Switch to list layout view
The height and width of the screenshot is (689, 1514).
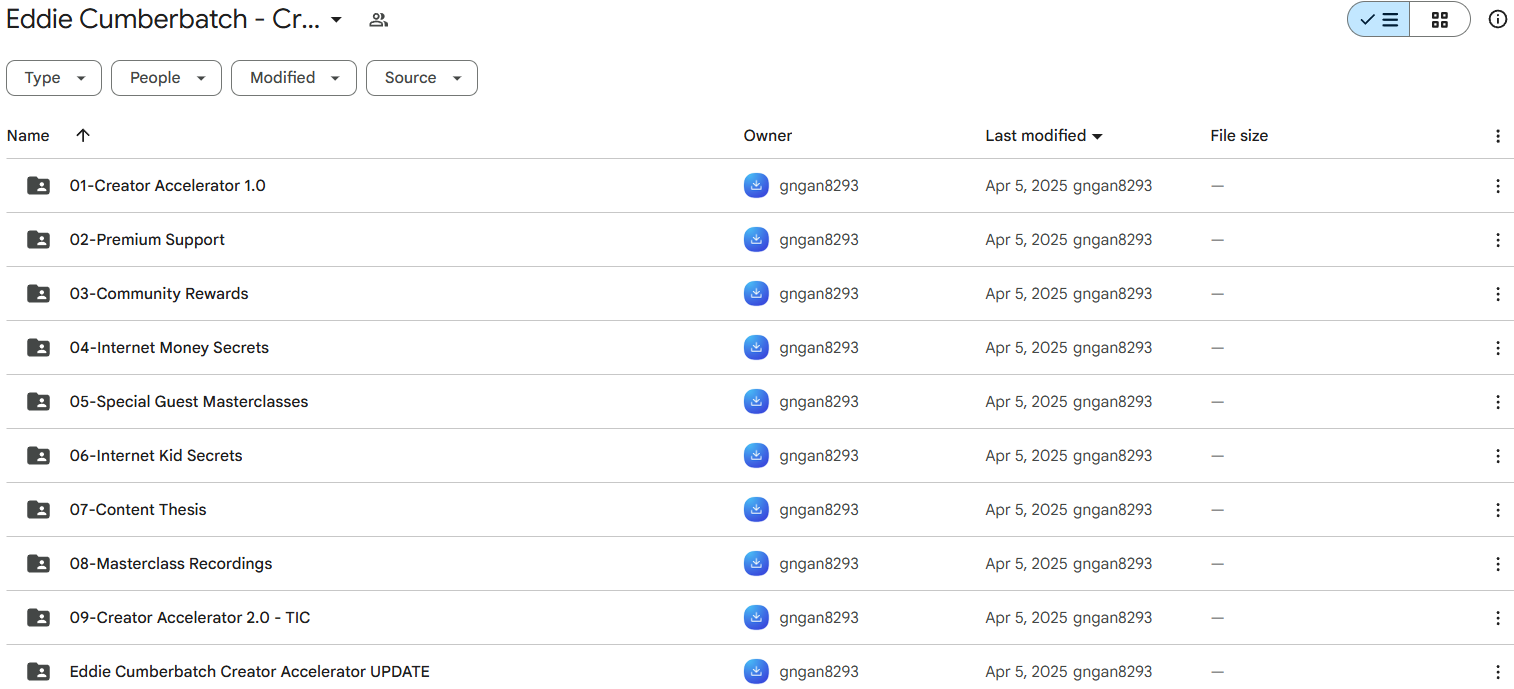(1379, 20)
